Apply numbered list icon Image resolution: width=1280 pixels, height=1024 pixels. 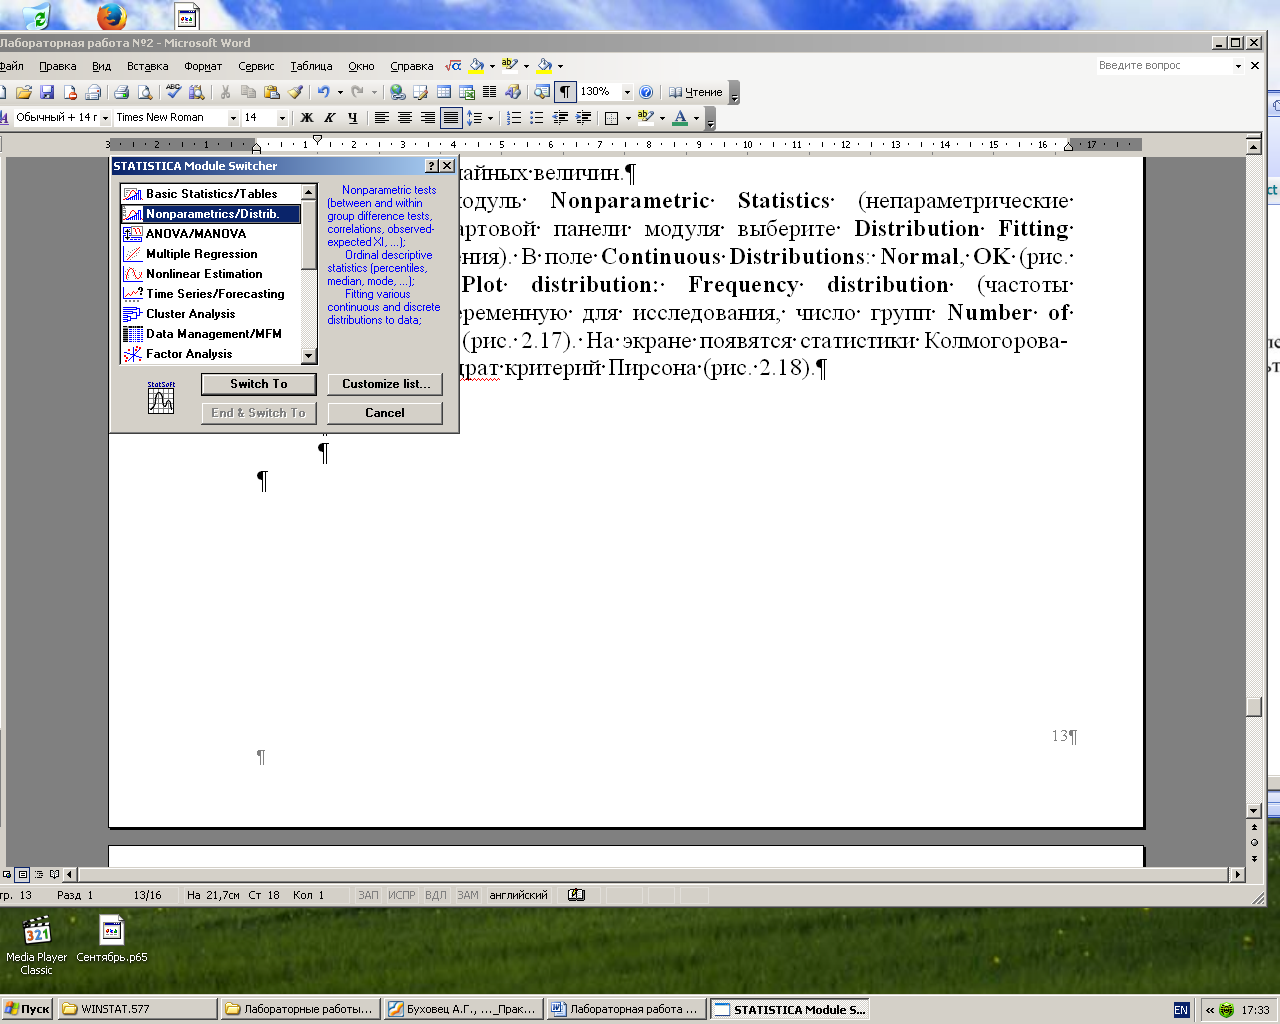click(514, 118)
